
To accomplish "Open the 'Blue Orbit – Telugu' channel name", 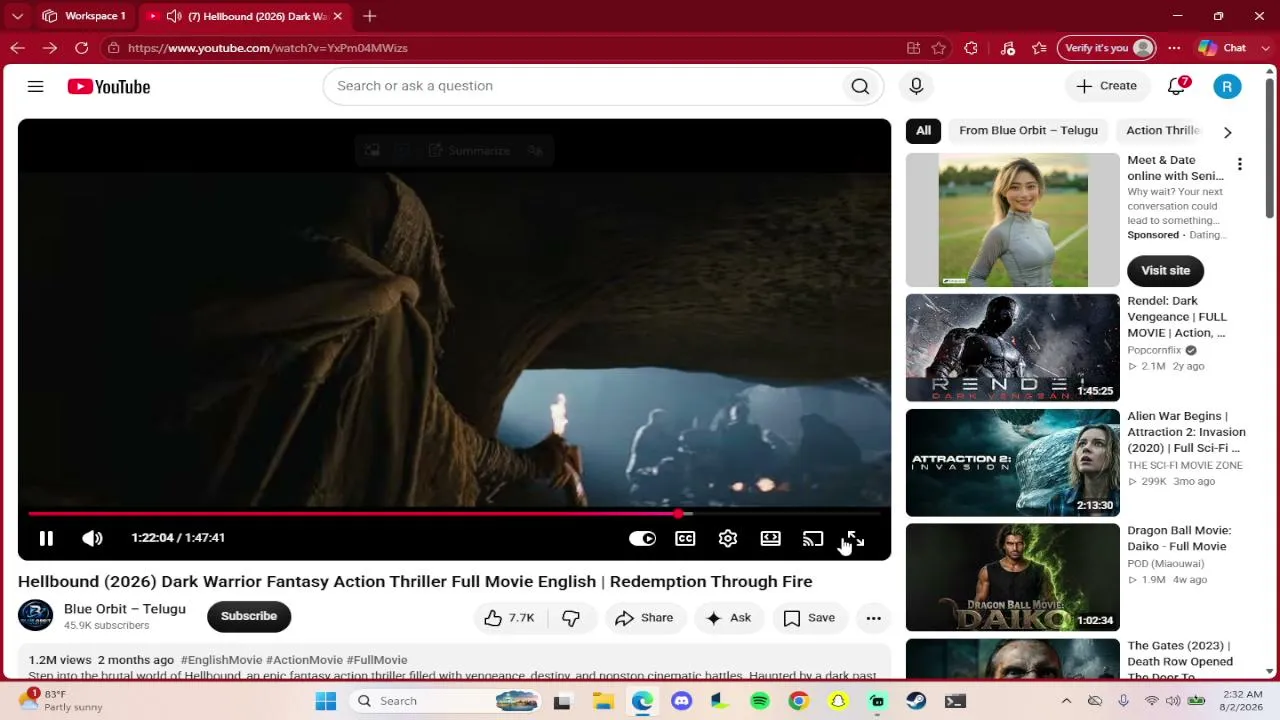I will pos(125,609).
